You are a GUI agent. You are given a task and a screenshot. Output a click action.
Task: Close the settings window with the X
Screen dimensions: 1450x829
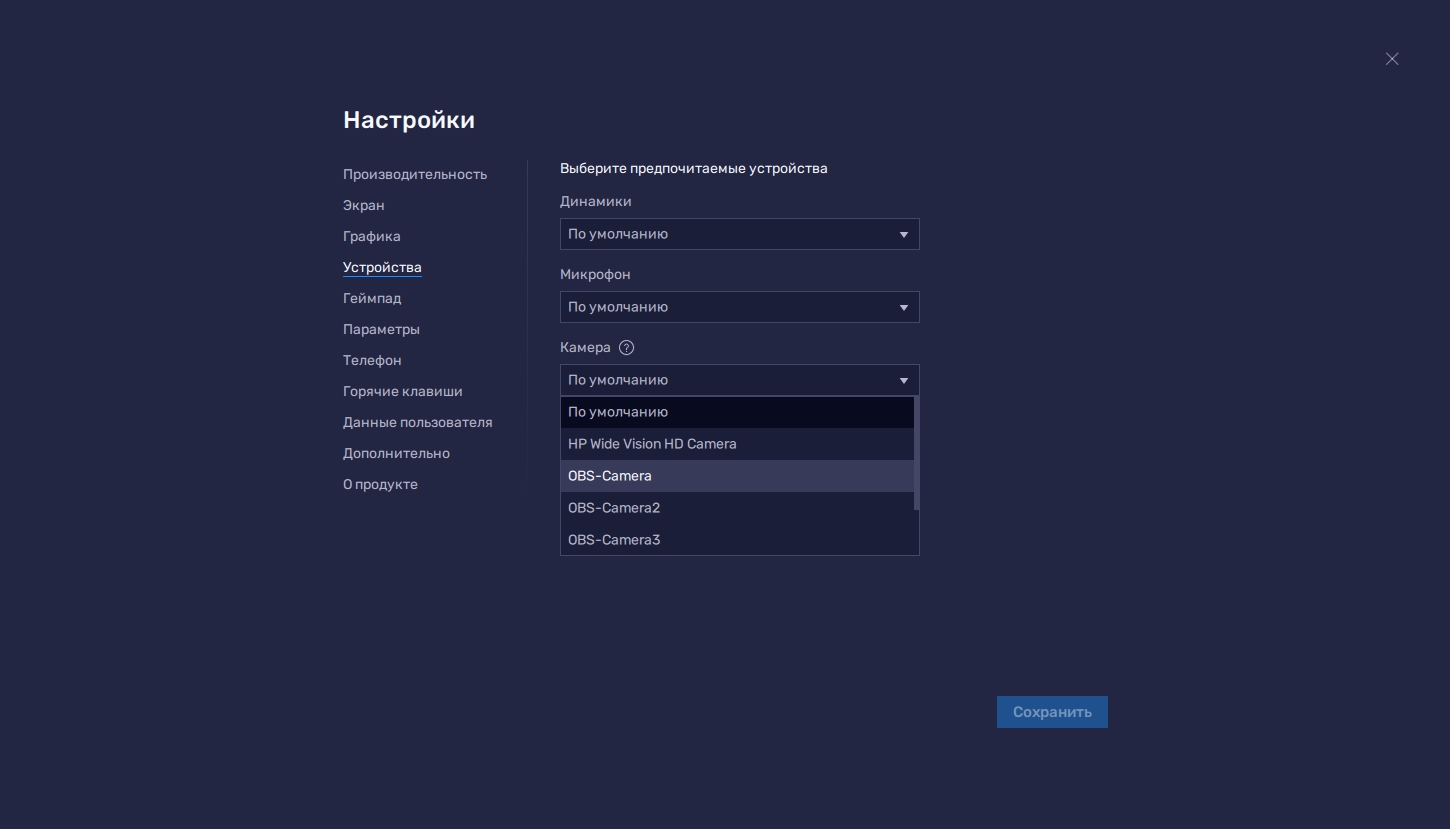pyautogui.click(x=1392, y=59)
